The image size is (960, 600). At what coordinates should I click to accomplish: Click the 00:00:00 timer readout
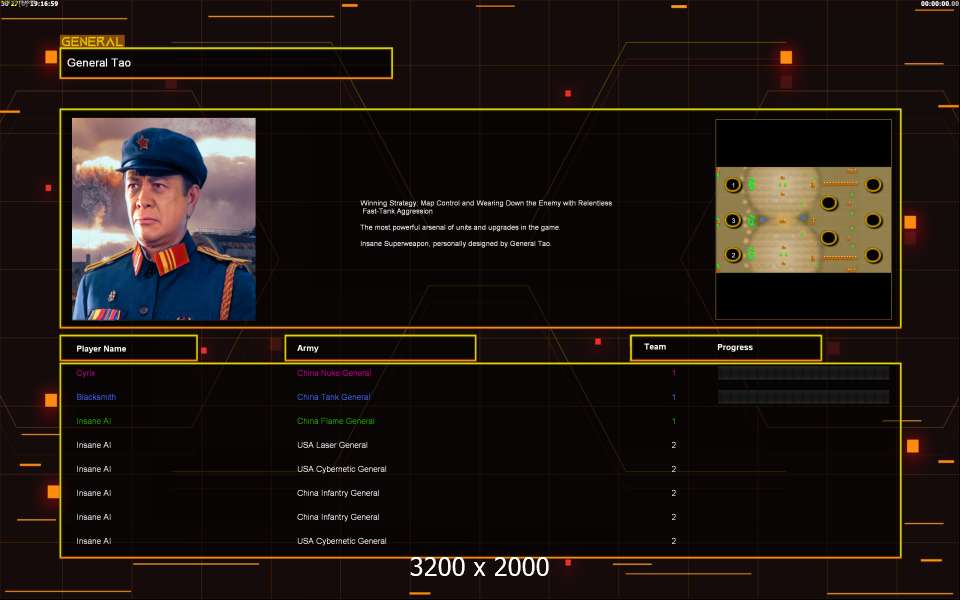click(x=939, y=4)
